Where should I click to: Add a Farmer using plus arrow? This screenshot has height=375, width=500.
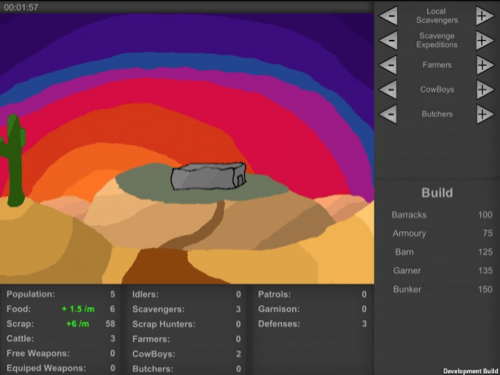point(485,65)
